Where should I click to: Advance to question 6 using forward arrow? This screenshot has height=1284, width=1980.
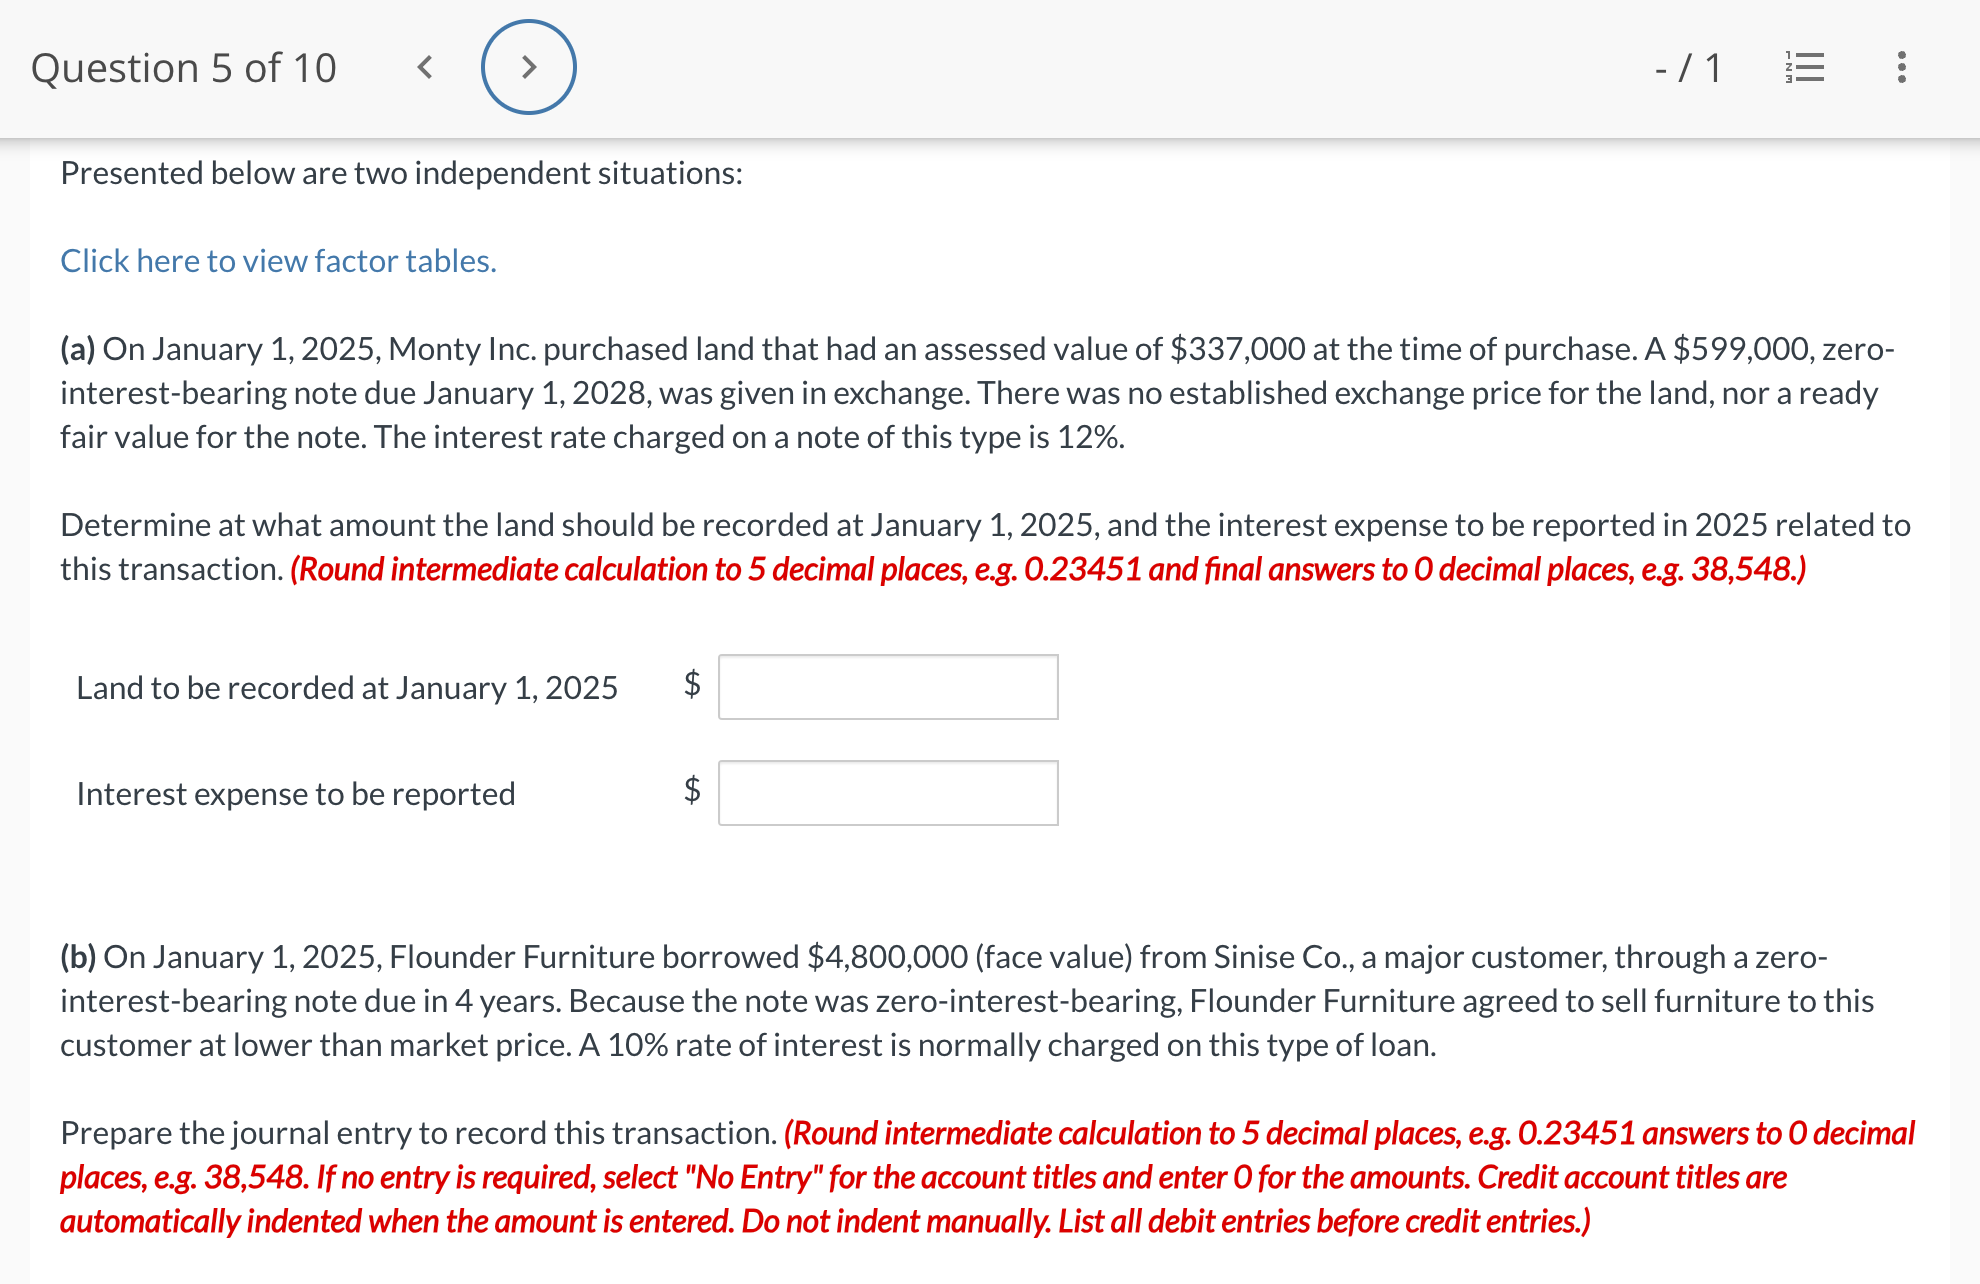click(529, 67)
